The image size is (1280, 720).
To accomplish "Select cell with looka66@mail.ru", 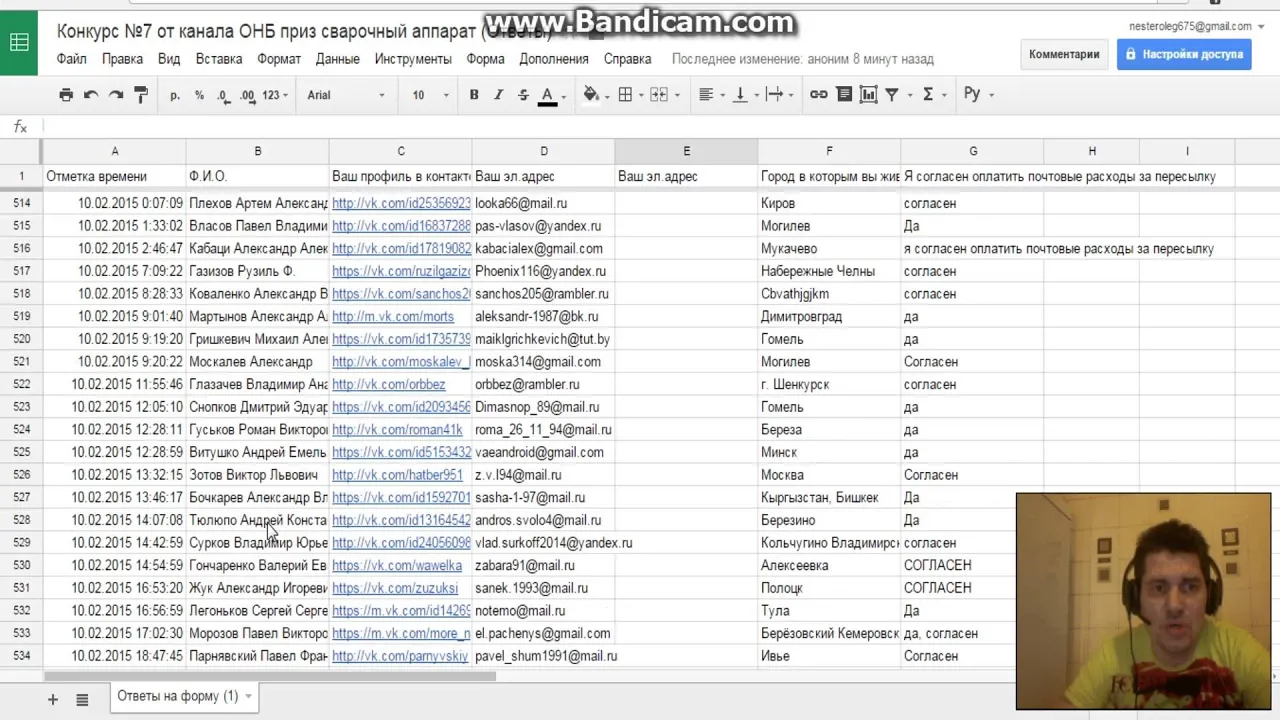I will [543, 203].
